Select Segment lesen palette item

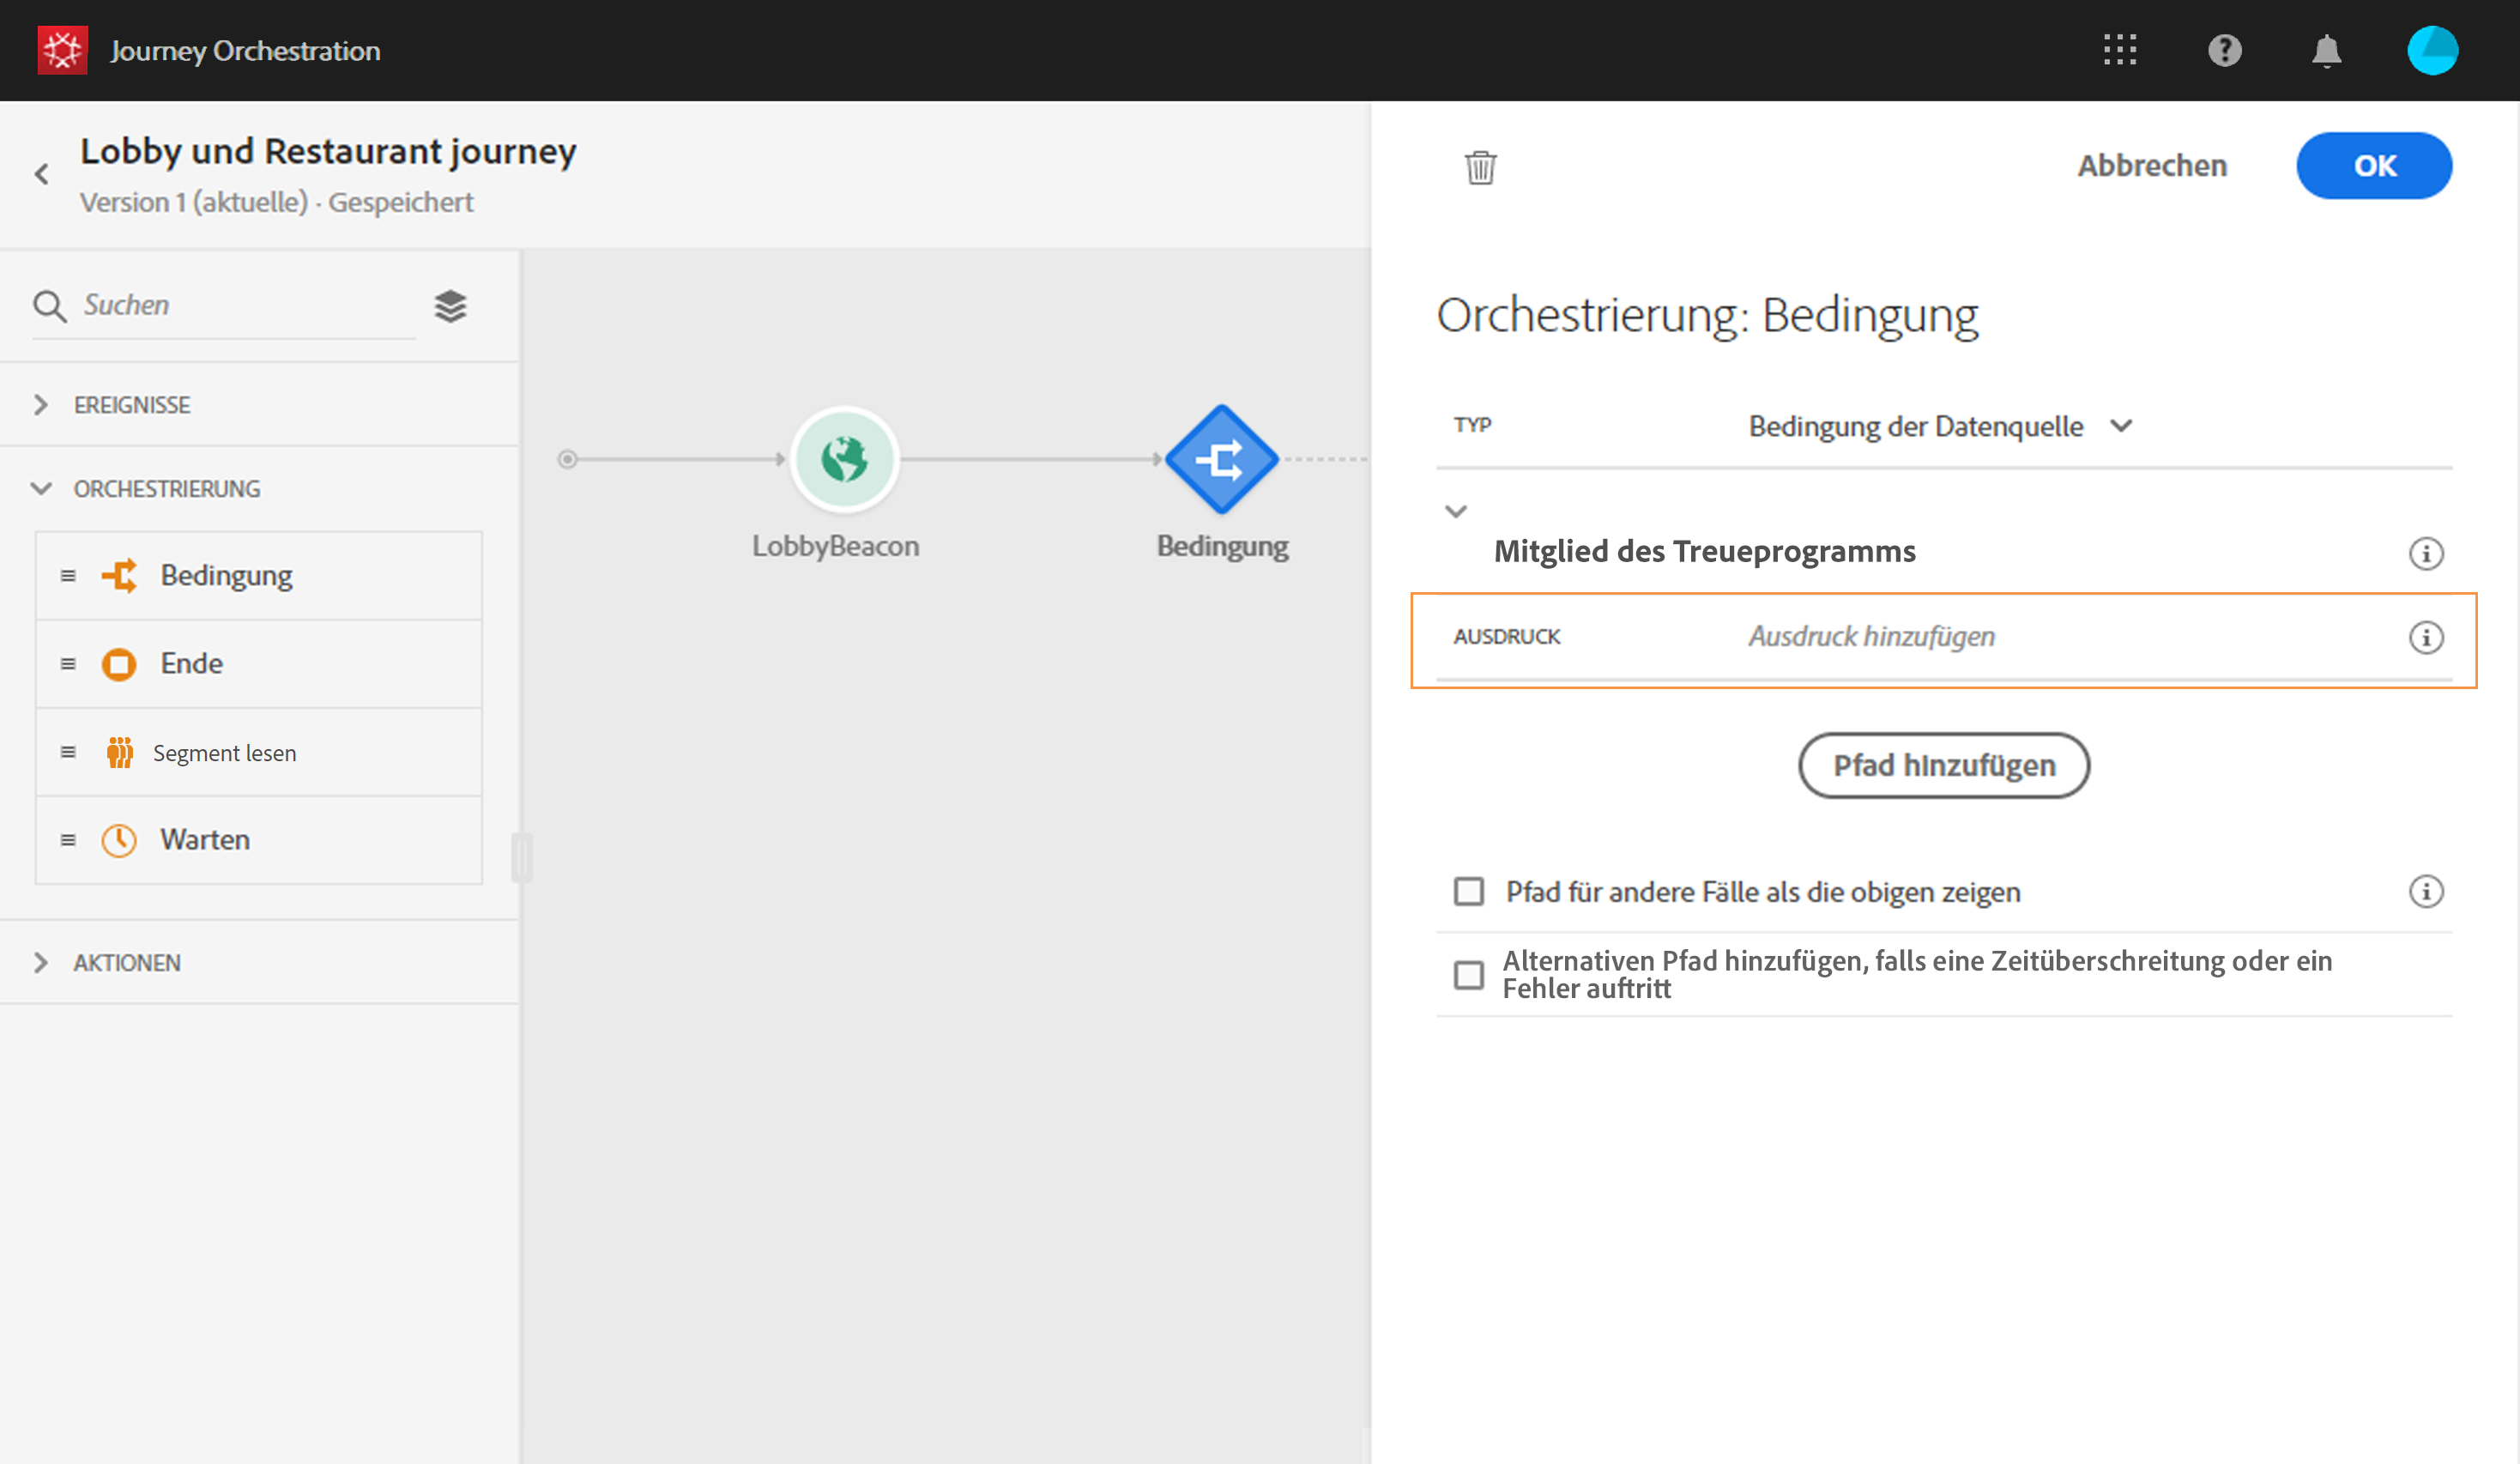click(224, 753)
